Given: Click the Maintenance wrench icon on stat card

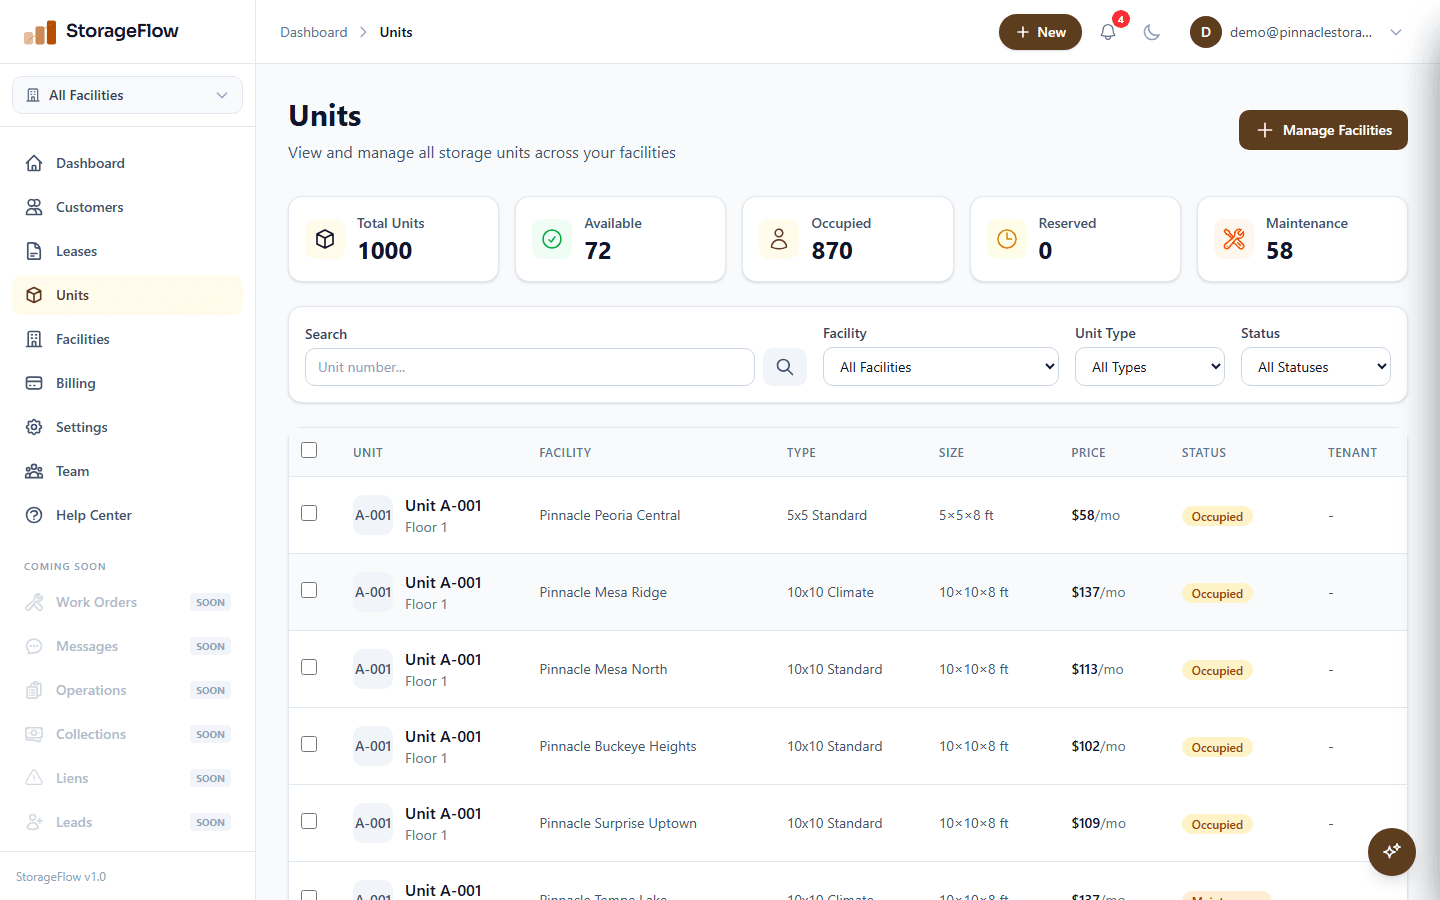Looking at the screenshot, I should pos(1233,239).
